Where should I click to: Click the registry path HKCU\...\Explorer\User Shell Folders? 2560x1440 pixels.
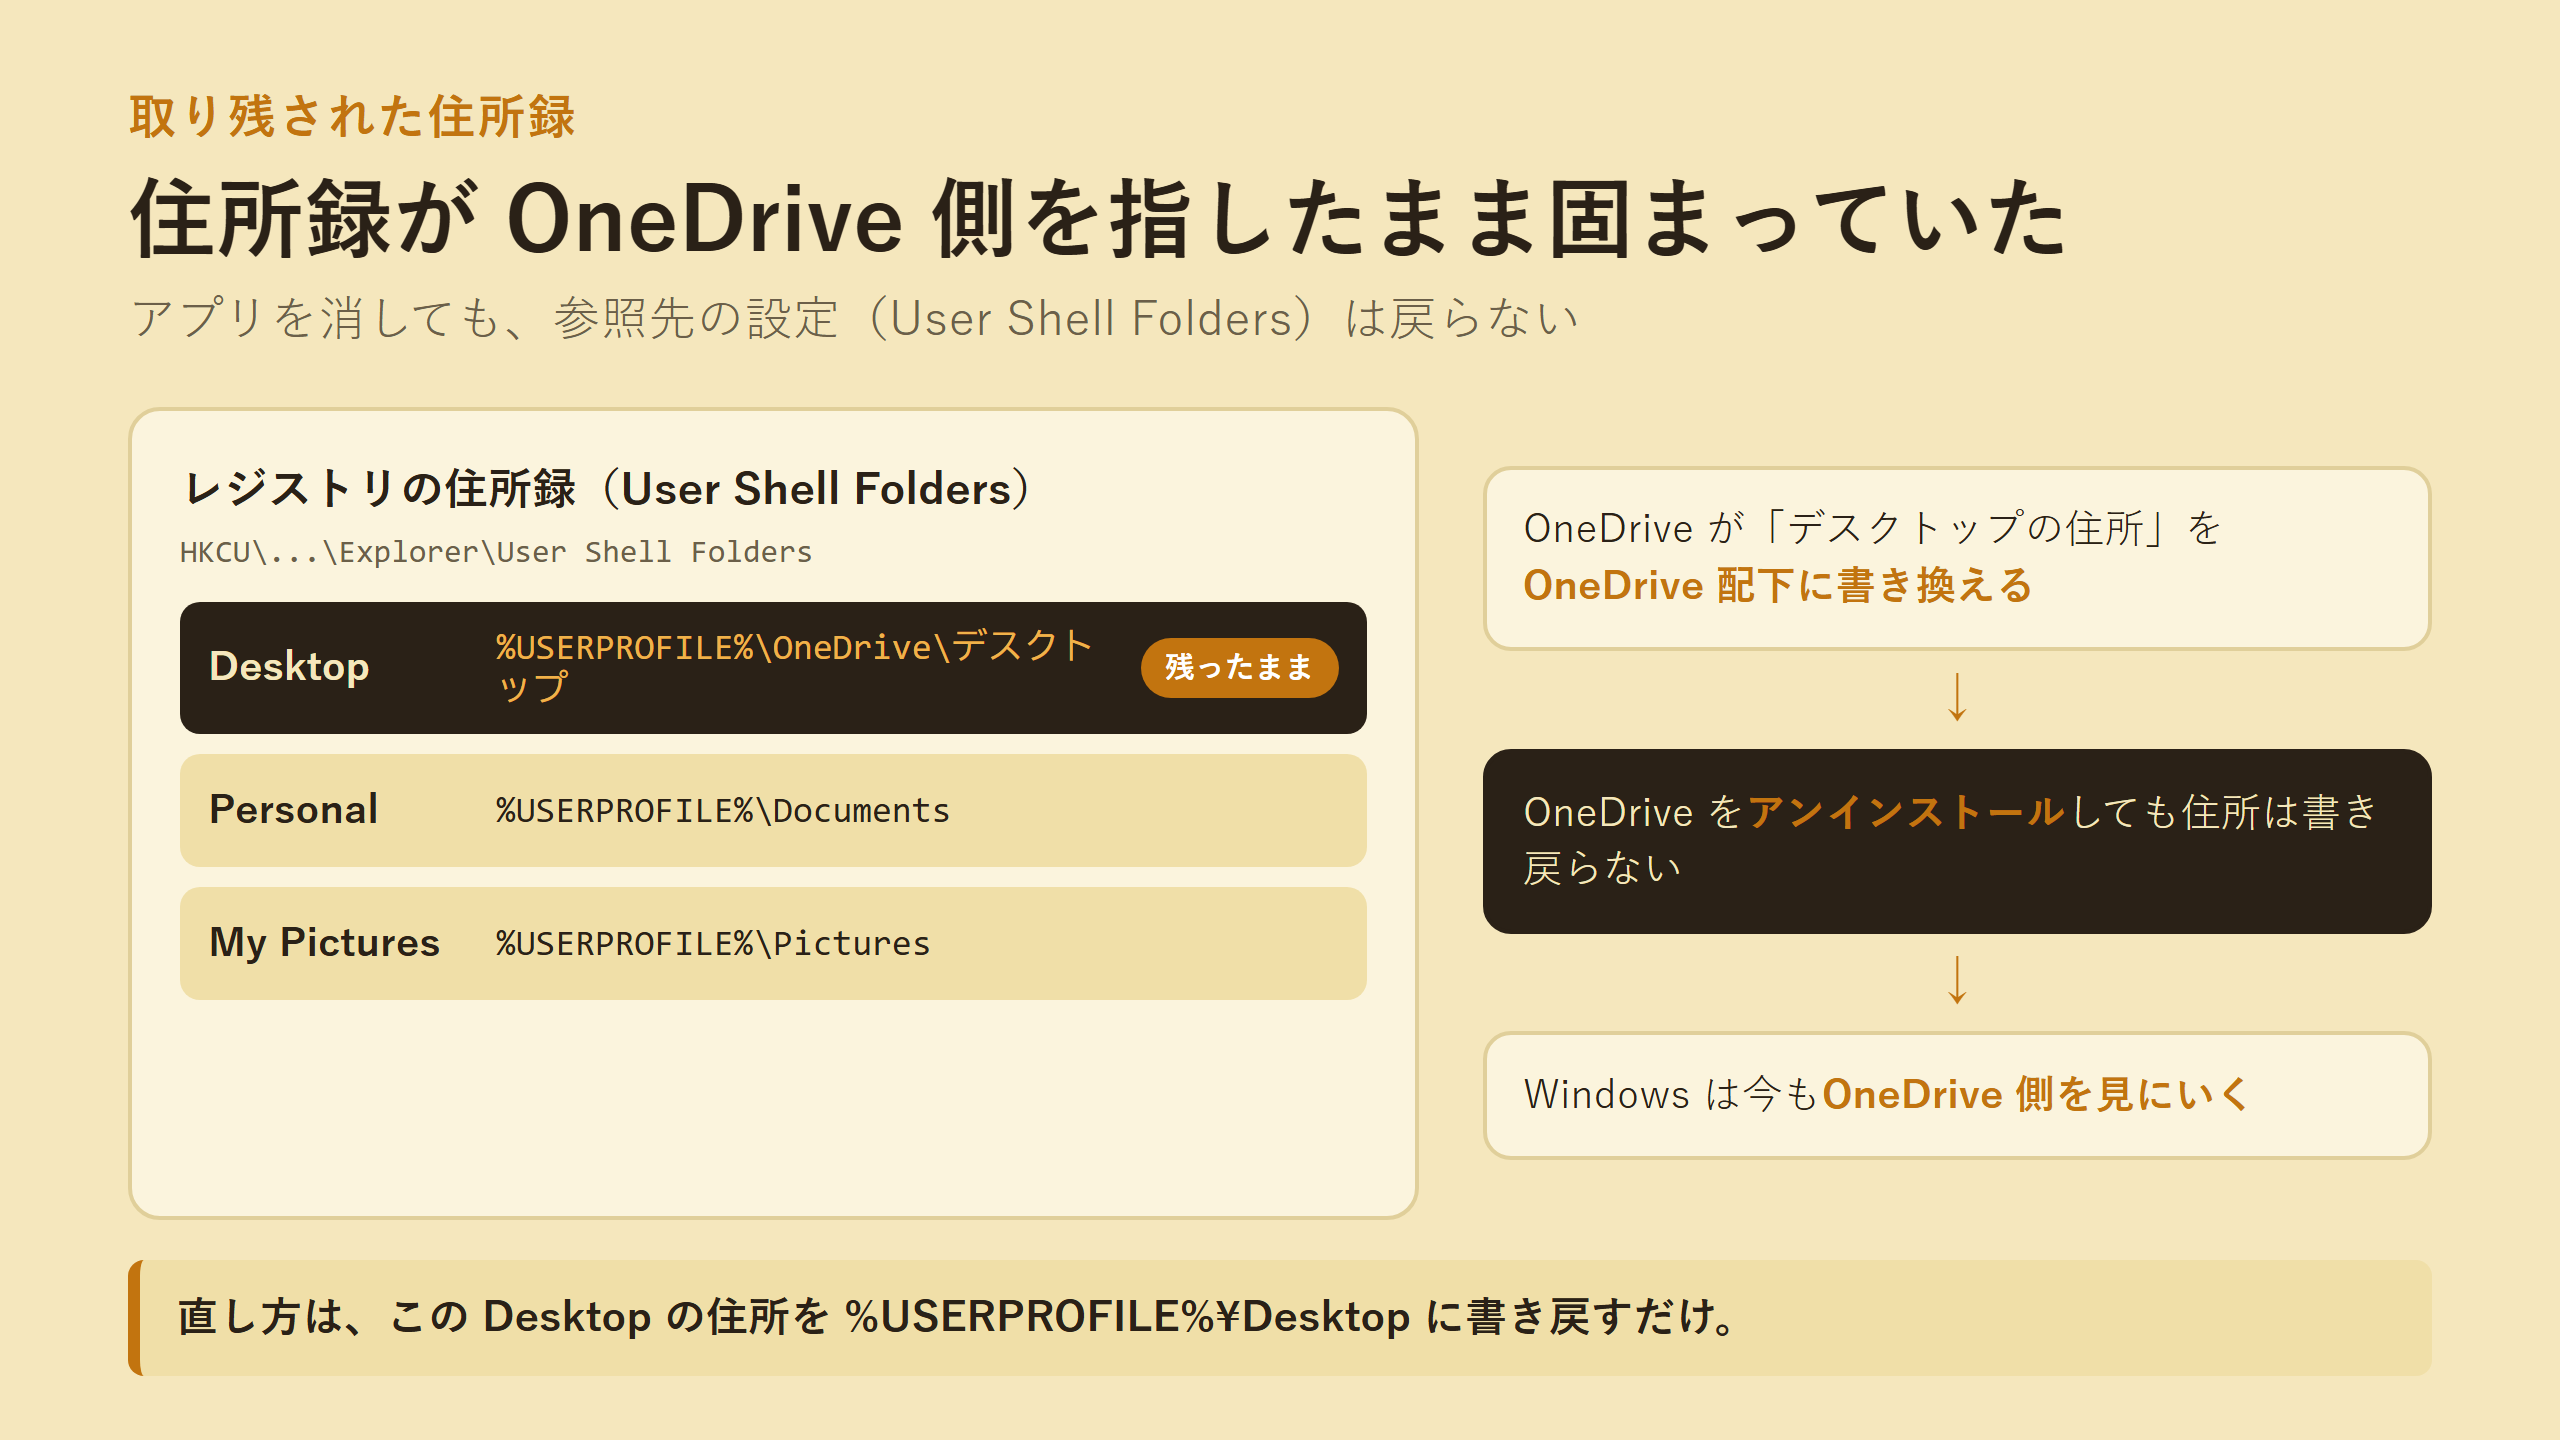click(496, 552)
